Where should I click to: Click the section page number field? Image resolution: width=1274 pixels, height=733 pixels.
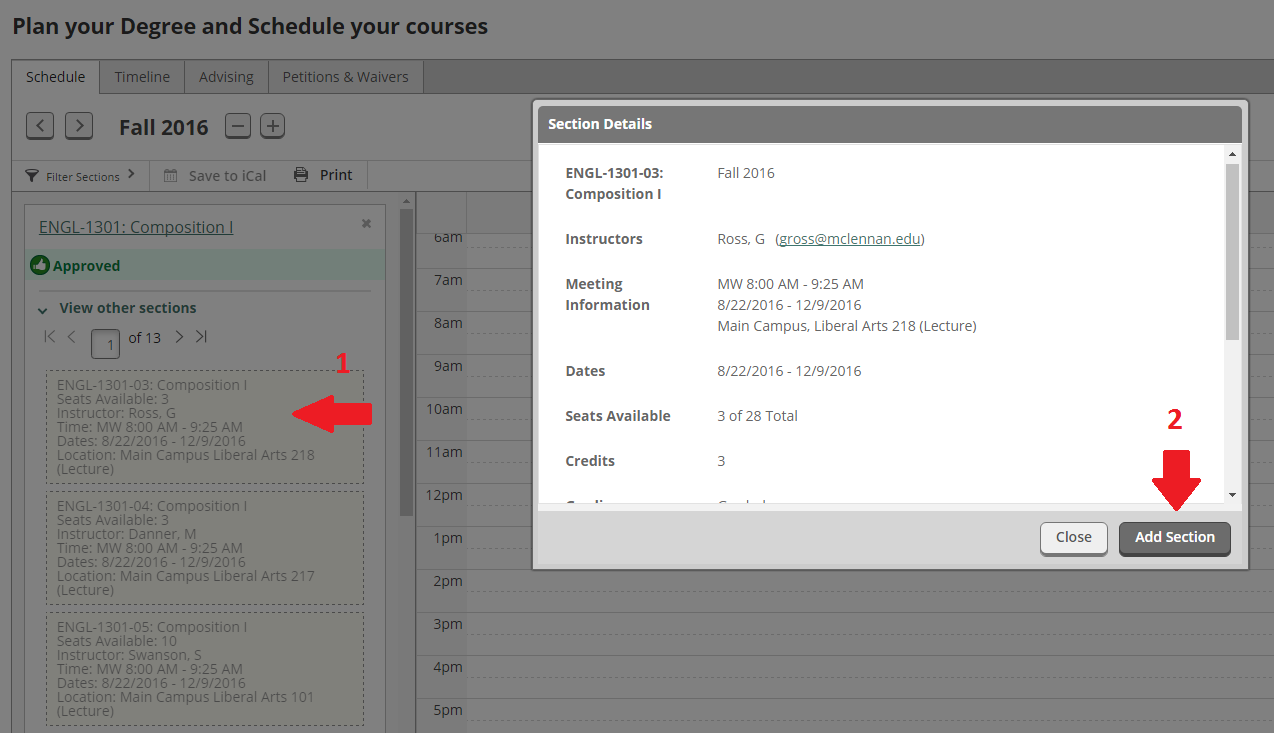tap(105, 343)
